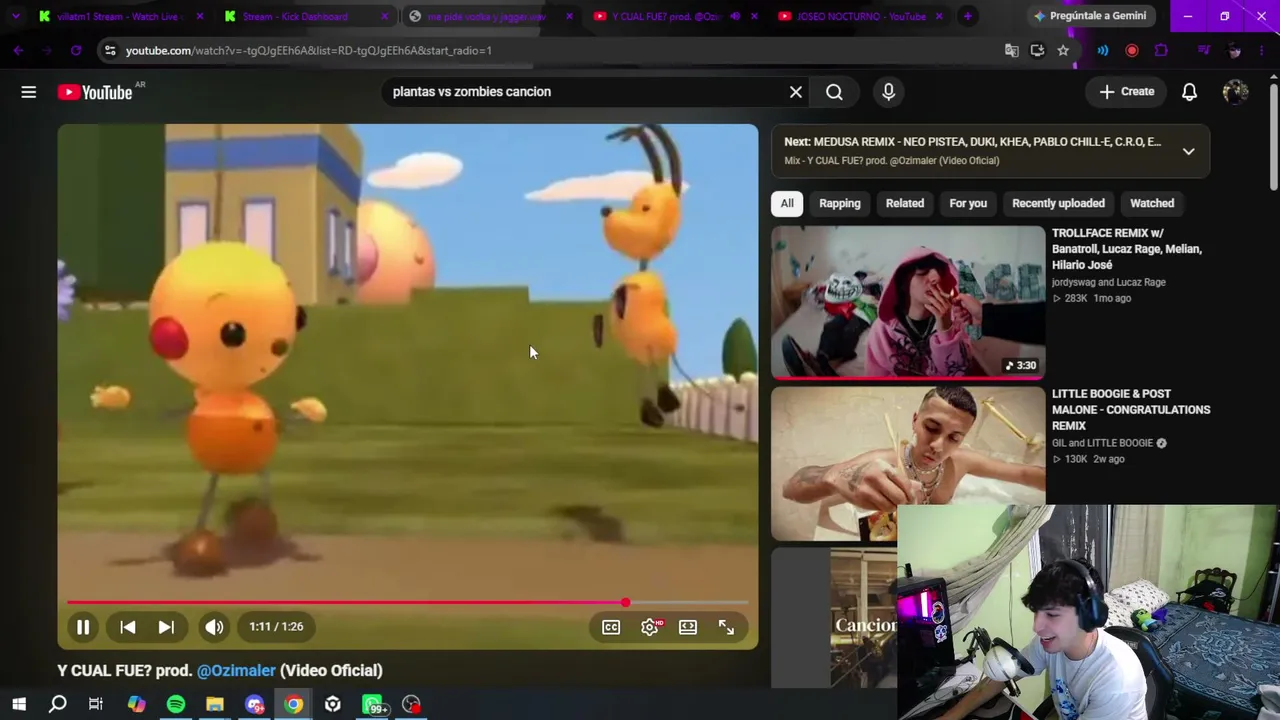Click "Pregúntale a Gemini" button
This screenshot has width=1280, height=720.
click(1091, 16)
